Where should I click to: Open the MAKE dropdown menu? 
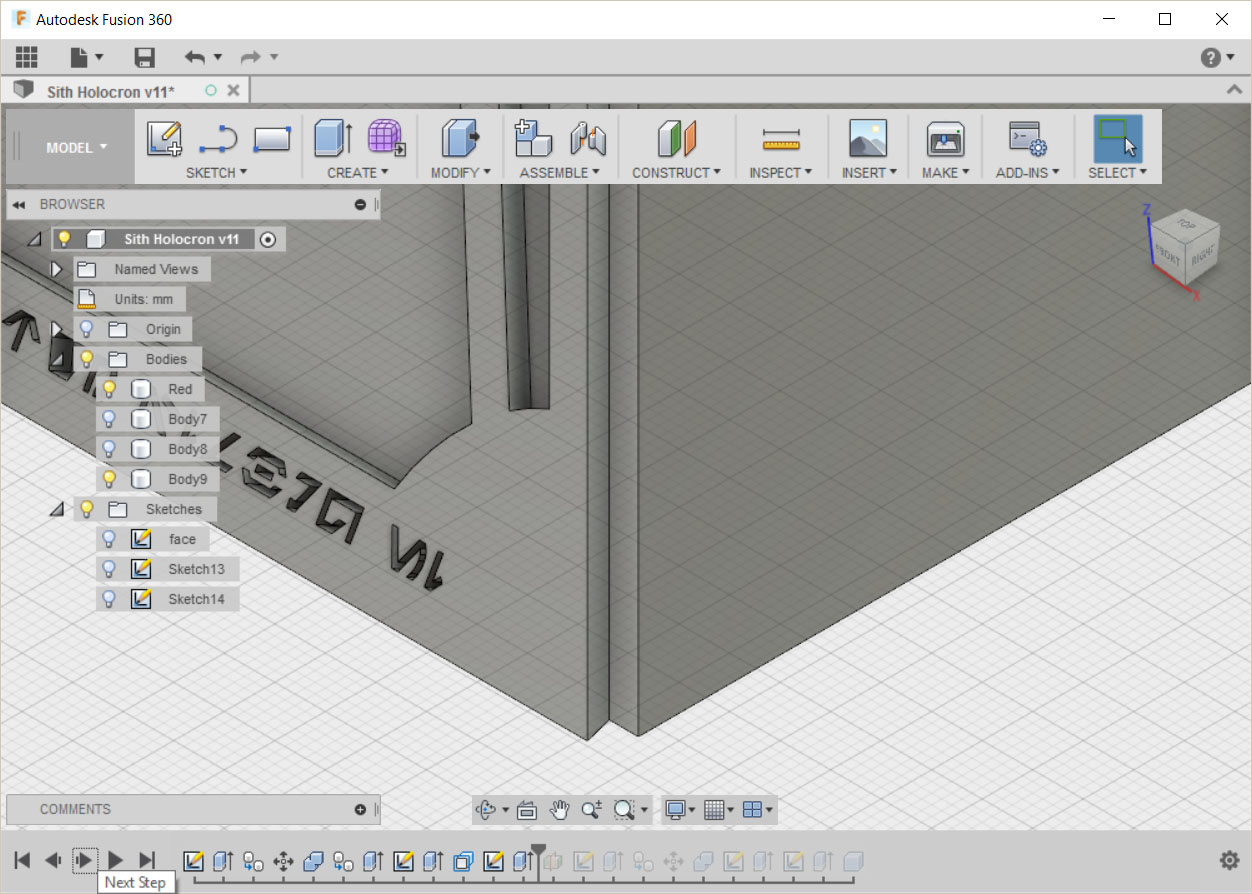pyautogui.click(x=946, y=172)
